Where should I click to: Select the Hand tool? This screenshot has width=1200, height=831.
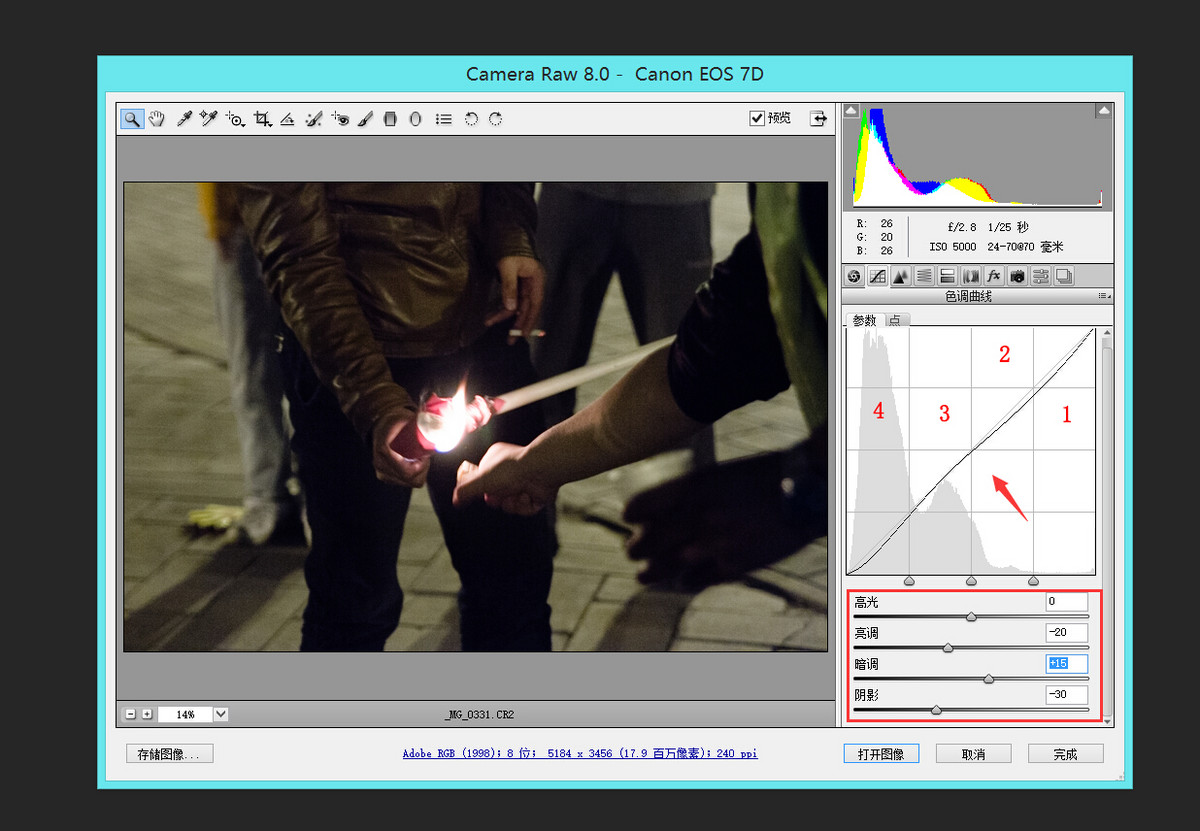pos(157,119)
